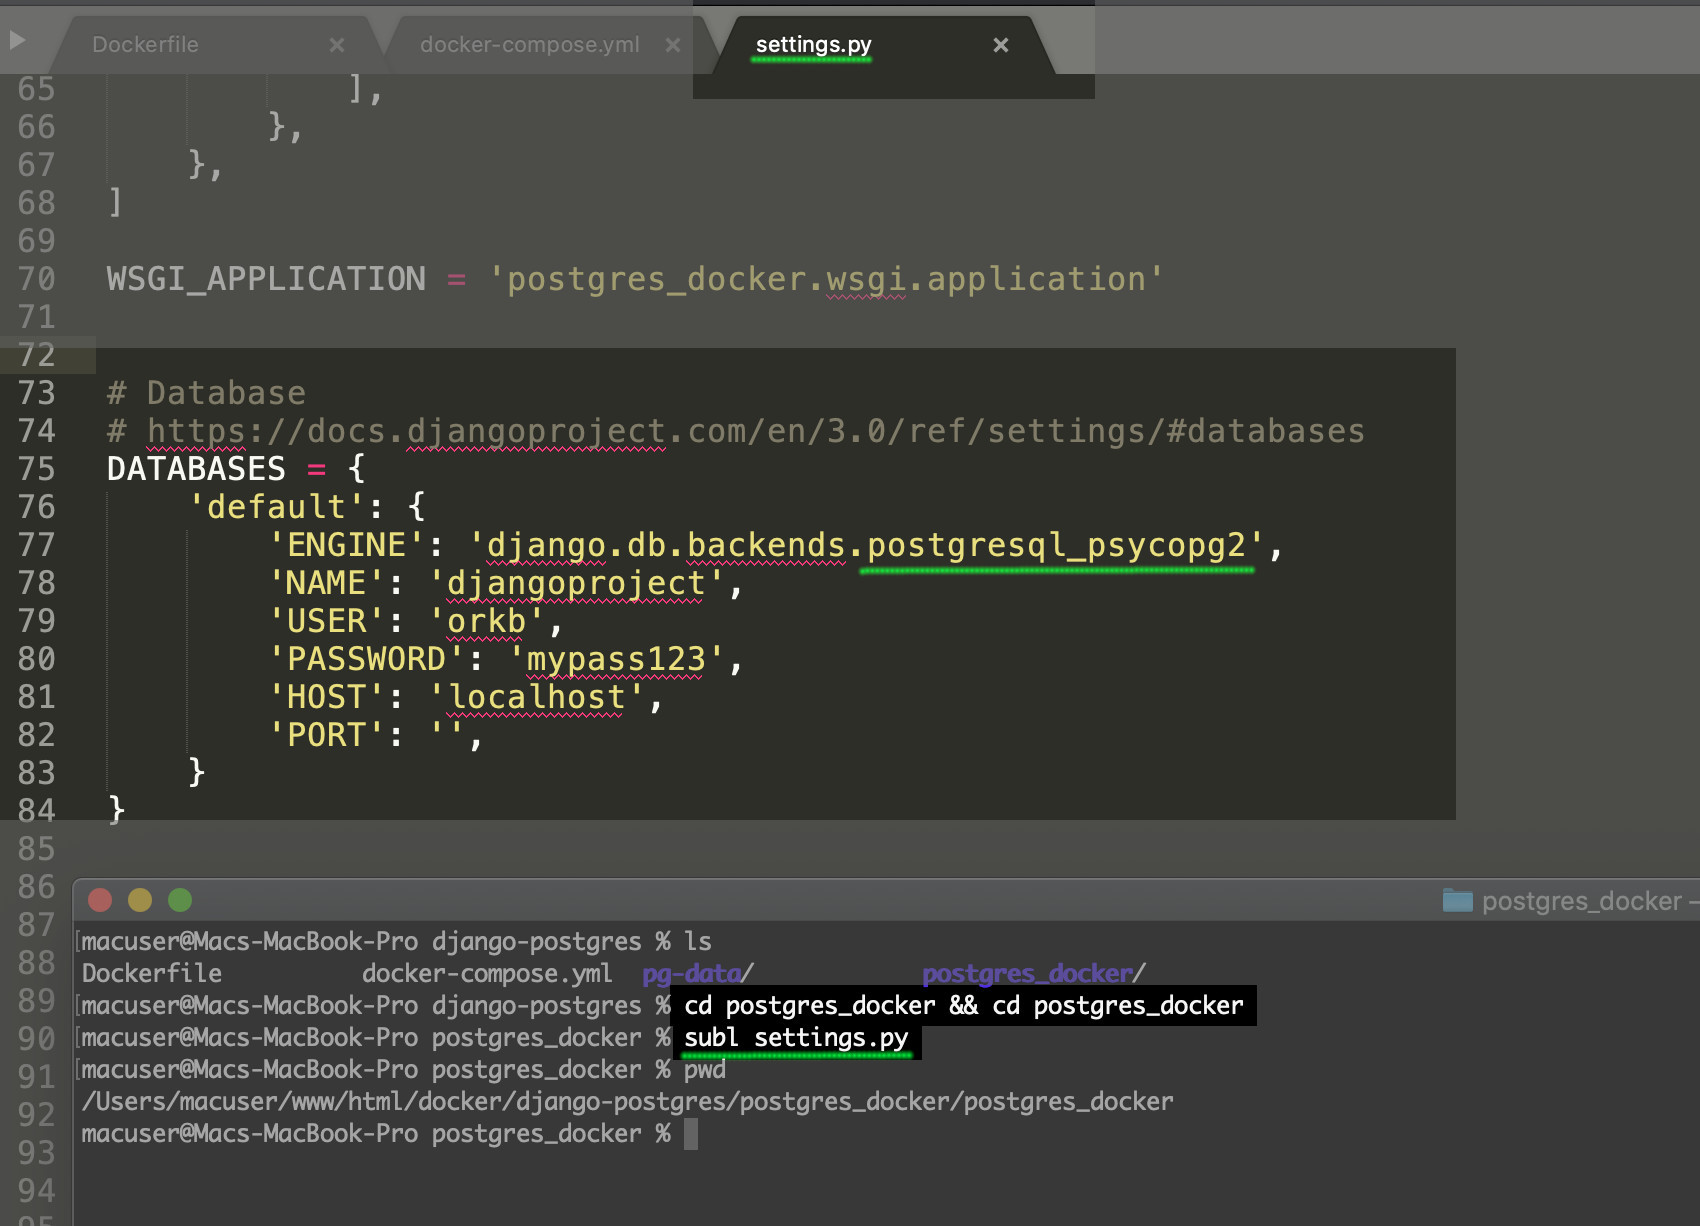Close the docker-compose.yml tab with its X

(672, 44)
